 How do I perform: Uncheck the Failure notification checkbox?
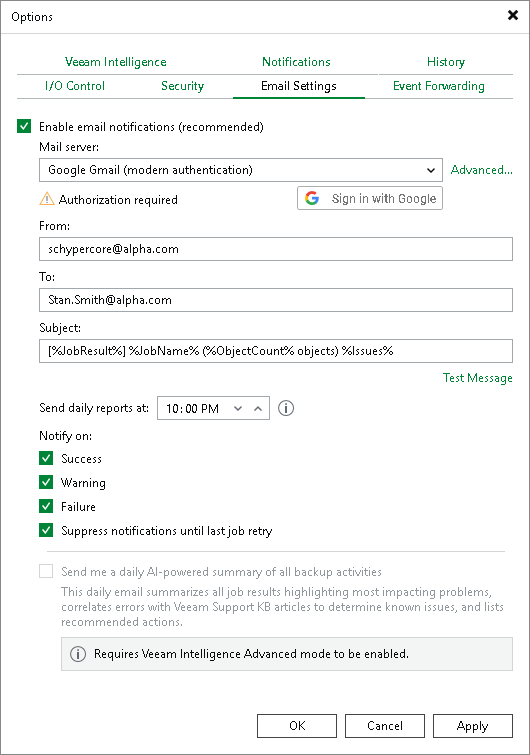coord(46,507)
